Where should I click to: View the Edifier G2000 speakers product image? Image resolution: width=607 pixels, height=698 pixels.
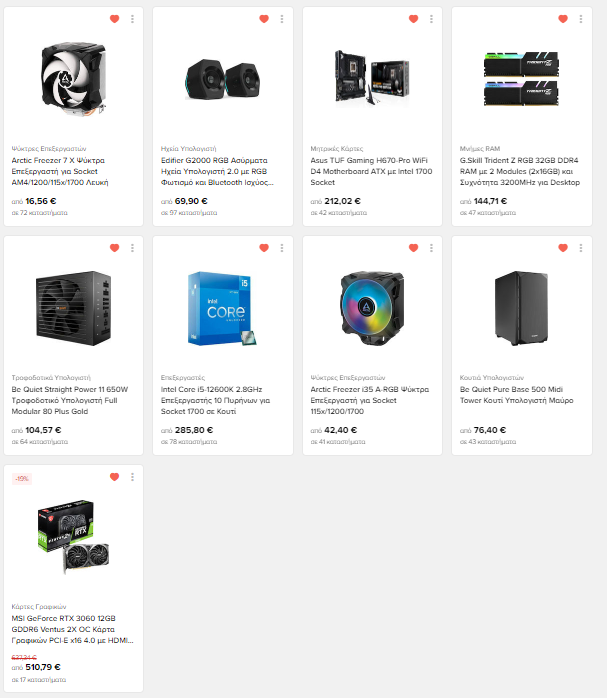[223, 80]
